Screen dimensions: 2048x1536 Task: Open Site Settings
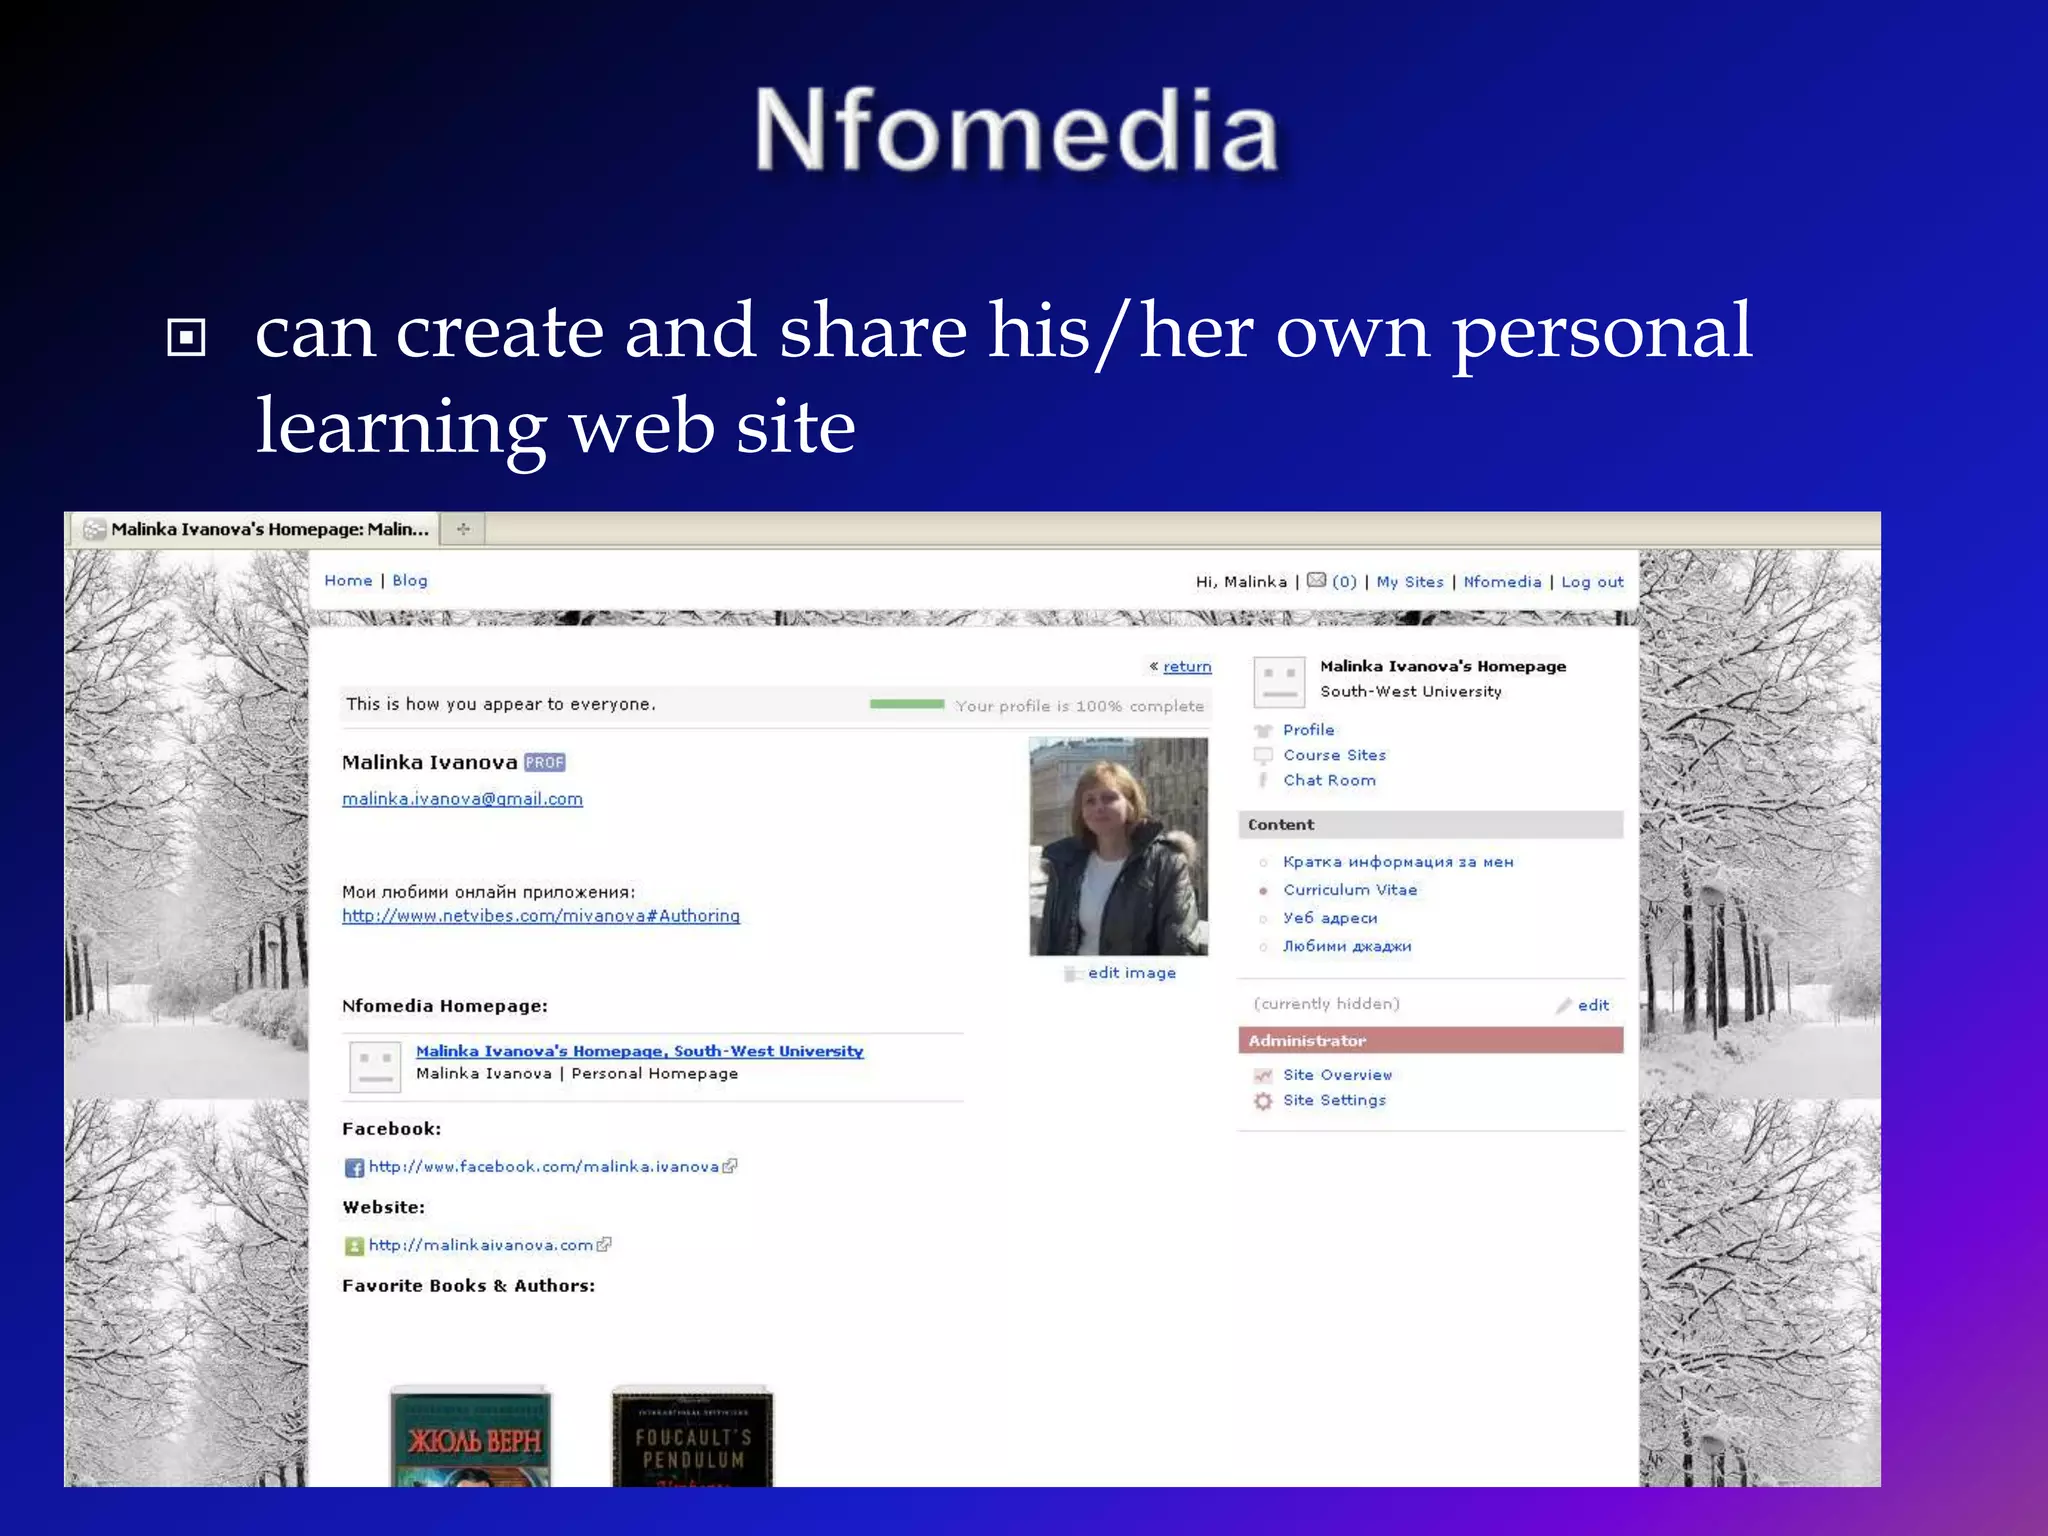(1334, 1099)
